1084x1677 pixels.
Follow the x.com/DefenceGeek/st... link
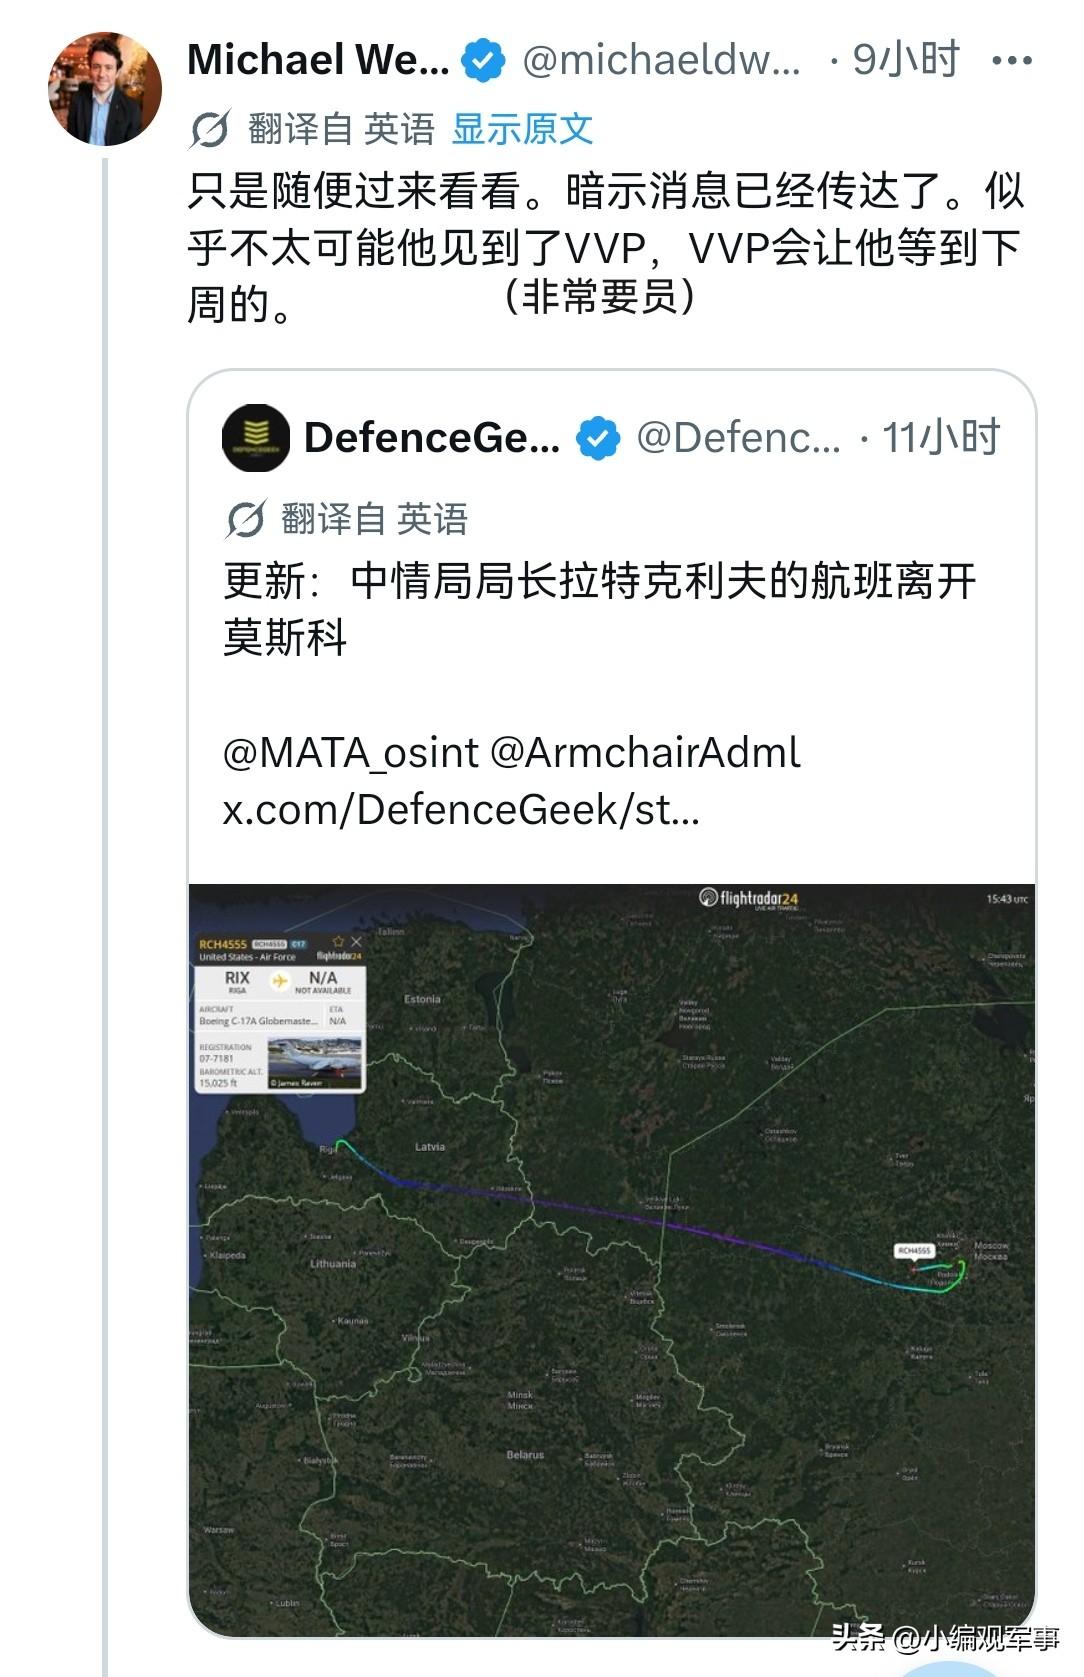coord(461,809)
